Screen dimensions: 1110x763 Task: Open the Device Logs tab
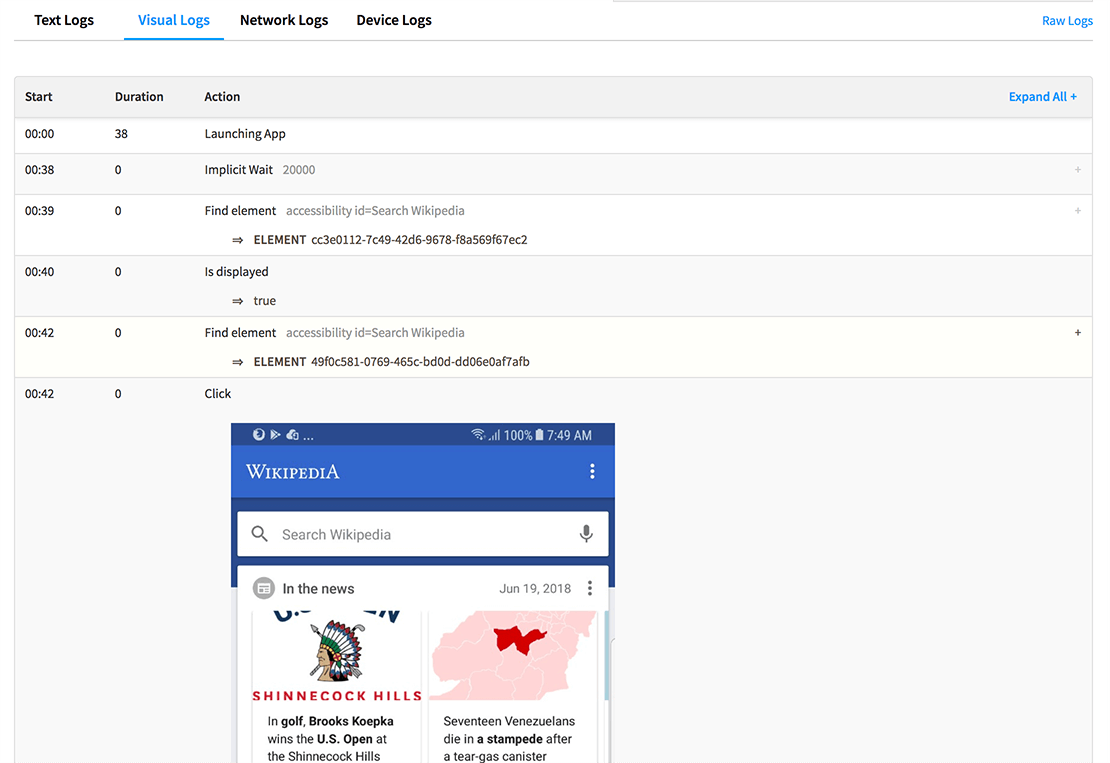coord(394,20)
